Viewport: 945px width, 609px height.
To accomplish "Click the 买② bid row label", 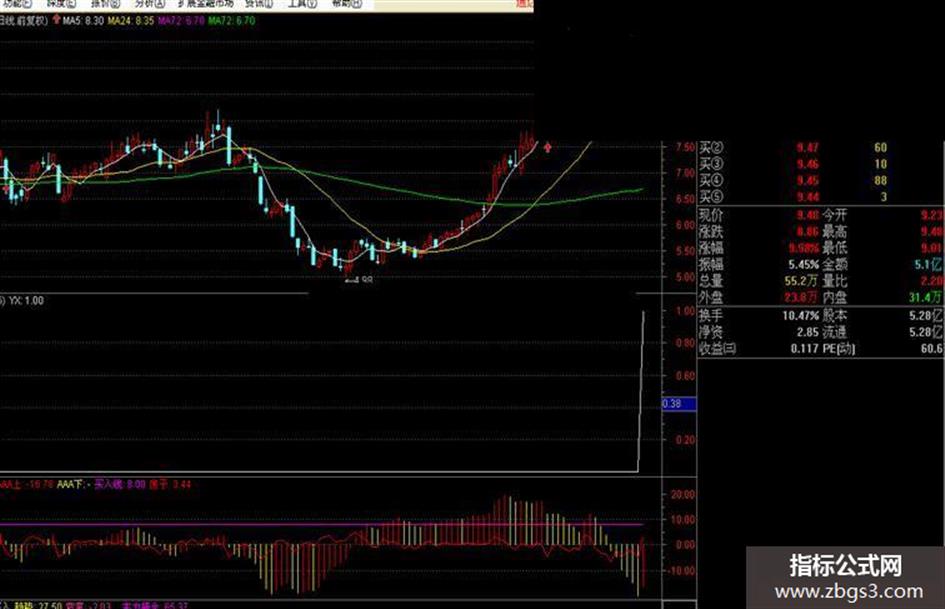I will coord(711,148).
